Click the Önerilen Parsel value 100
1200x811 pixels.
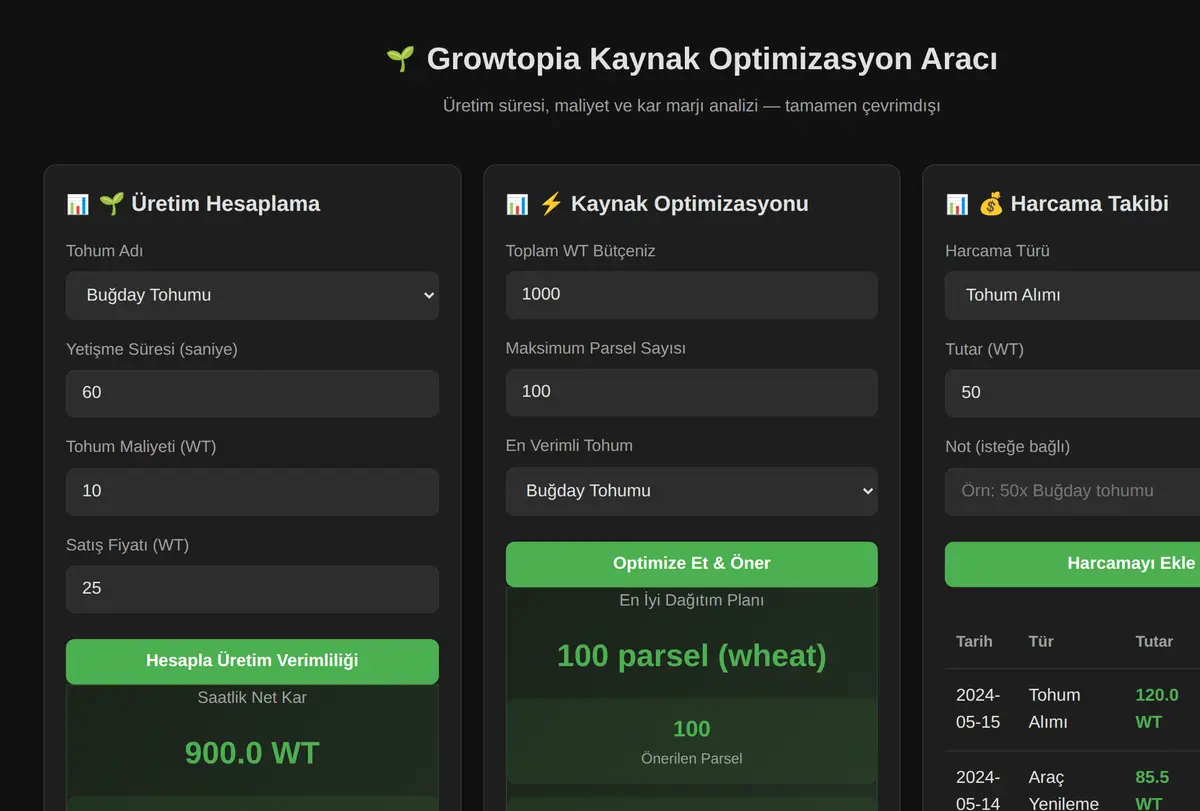click(692, 729)
